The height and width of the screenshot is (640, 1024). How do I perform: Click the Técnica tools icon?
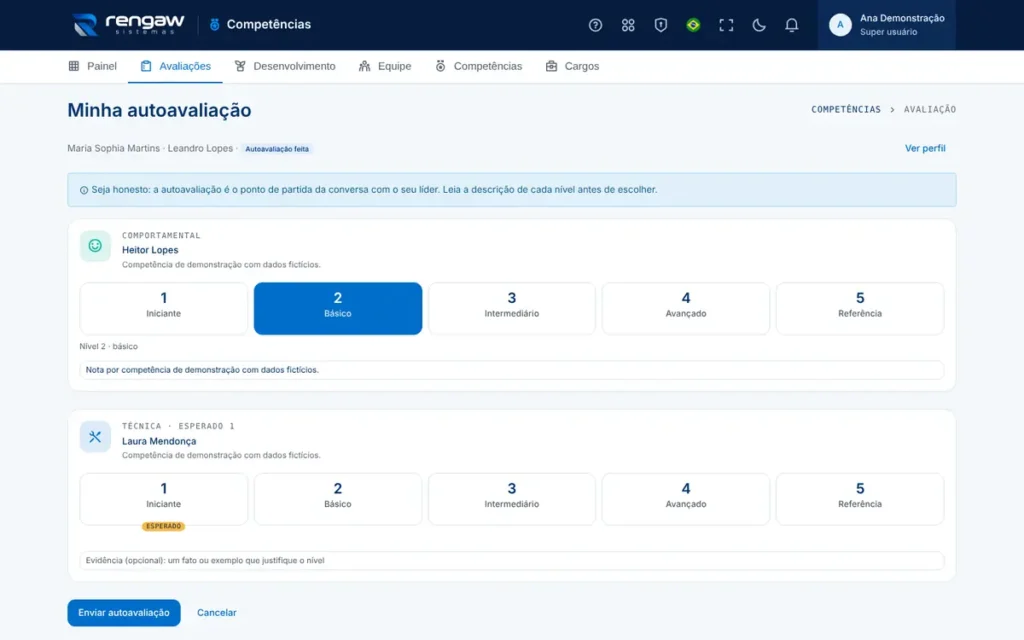pos(95,437)
